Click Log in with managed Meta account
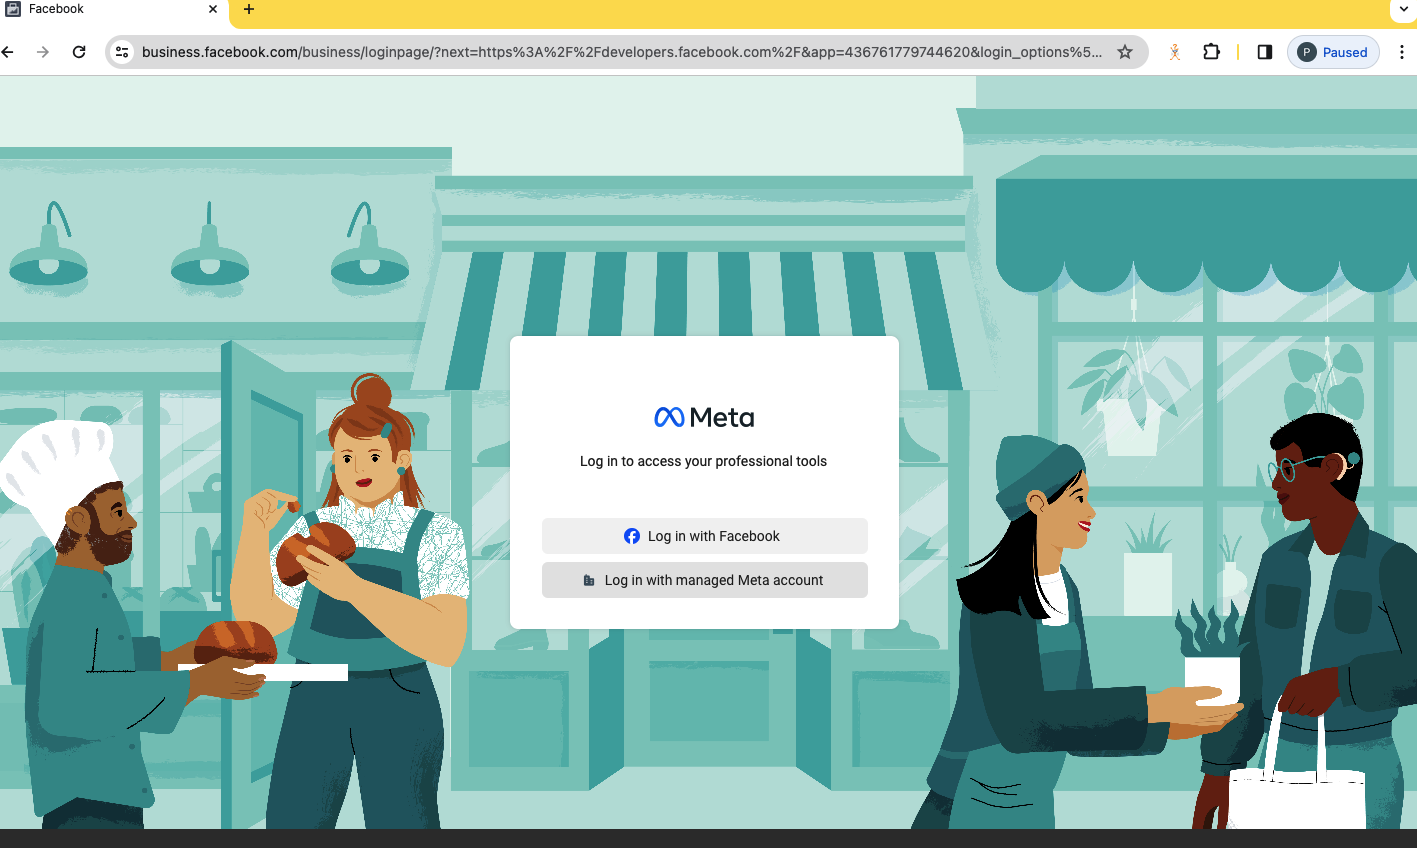 tap(704, 580)
